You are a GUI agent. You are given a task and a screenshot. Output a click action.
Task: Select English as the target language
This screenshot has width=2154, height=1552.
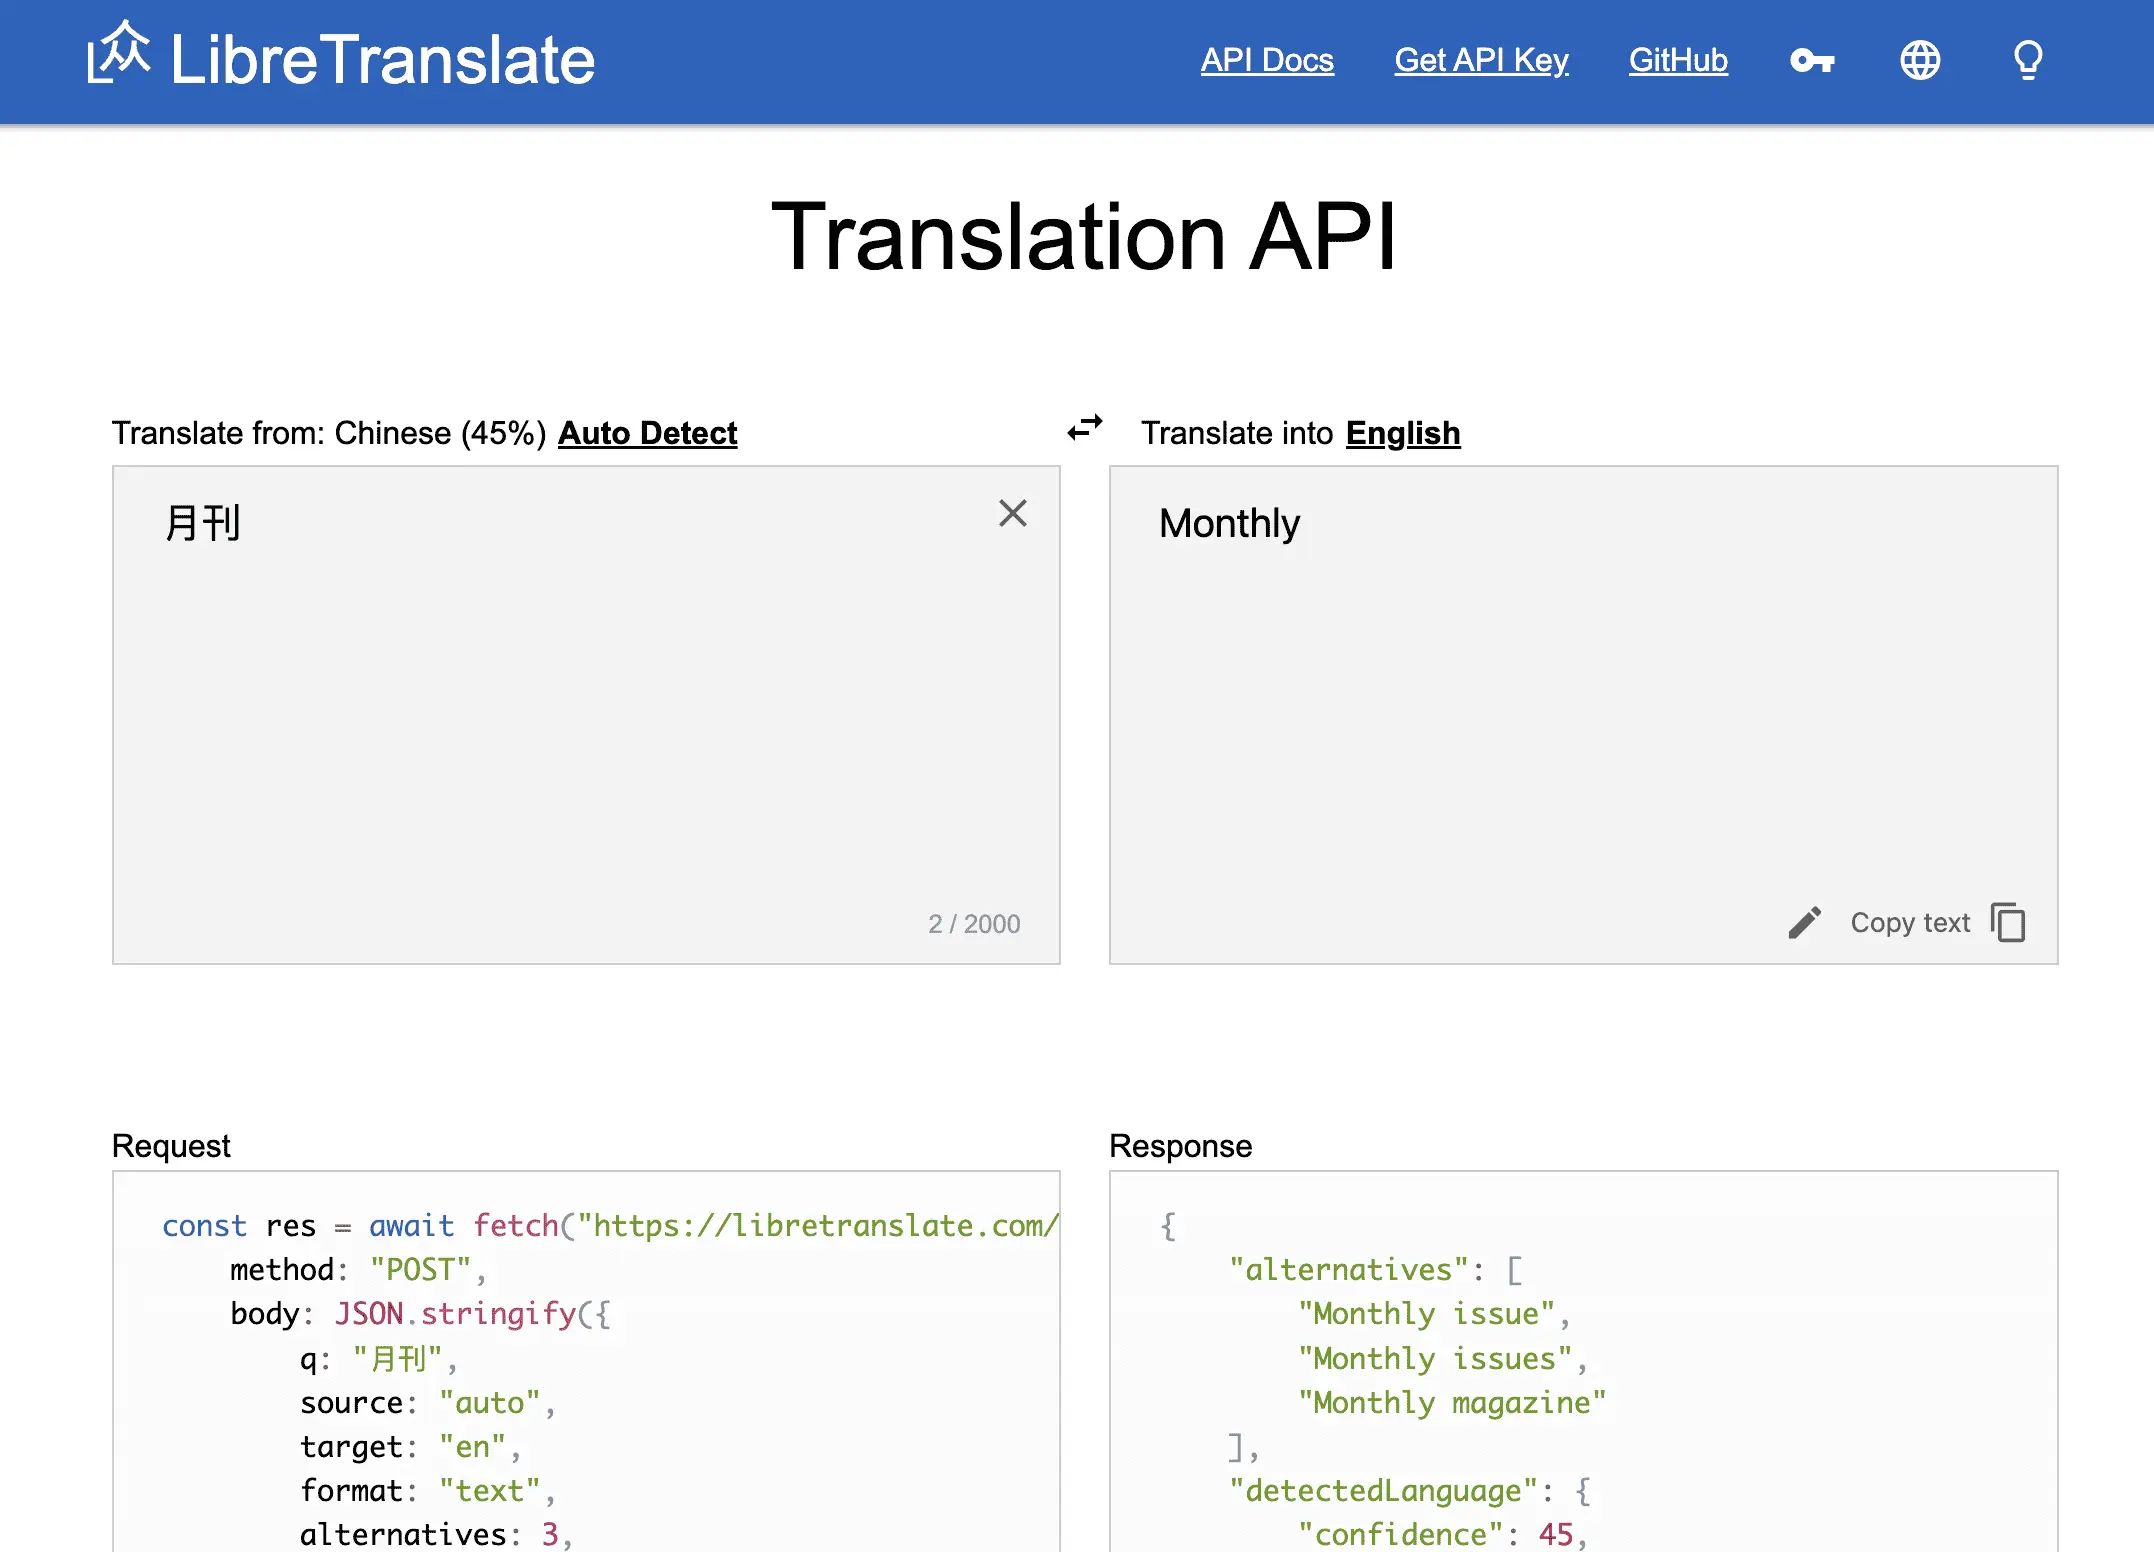pyautogui.click(x=1401, y=433)
